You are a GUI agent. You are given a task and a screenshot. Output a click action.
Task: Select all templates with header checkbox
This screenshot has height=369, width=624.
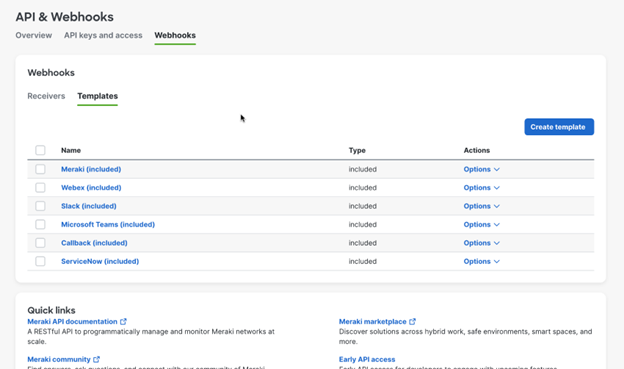pyautogui.click(x=40, y=150)
